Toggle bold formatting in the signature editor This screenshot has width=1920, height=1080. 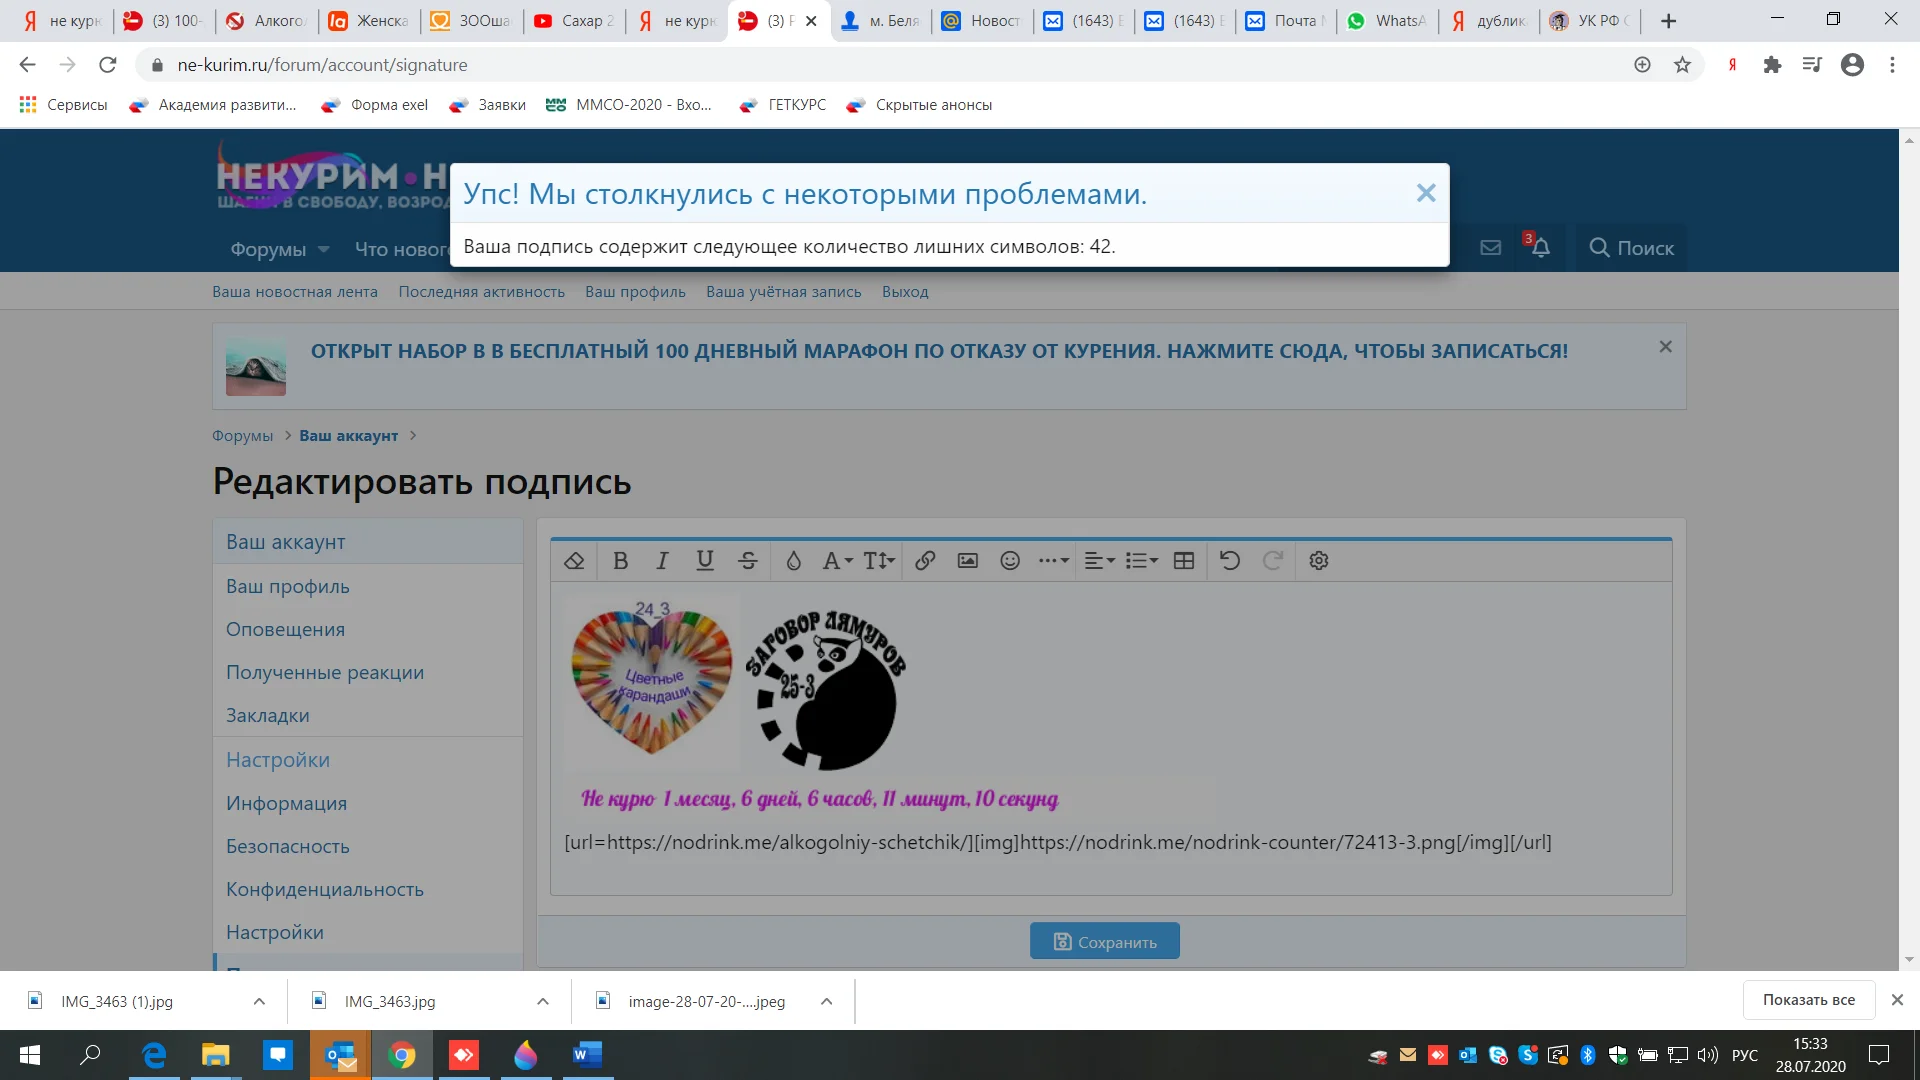pos(620,561)
